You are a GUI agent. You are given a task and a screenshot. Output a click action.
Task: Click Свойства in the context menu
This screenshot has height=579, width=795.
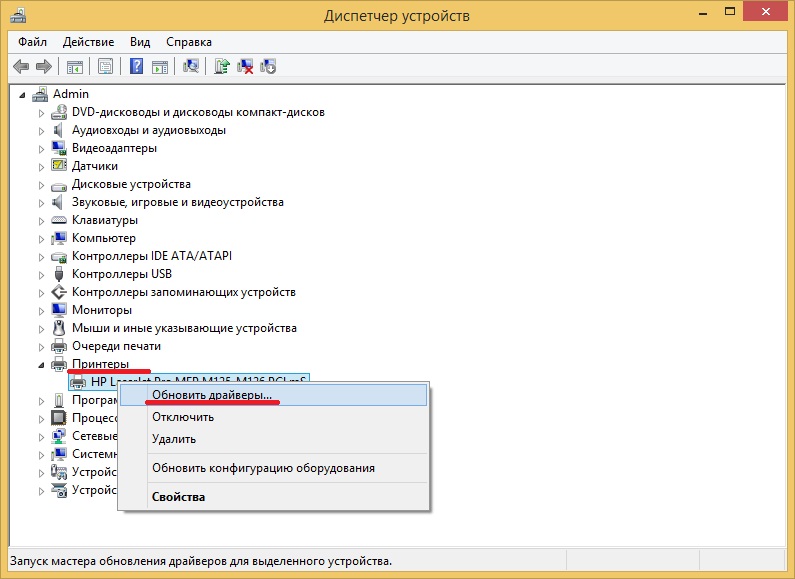(178, 497)
